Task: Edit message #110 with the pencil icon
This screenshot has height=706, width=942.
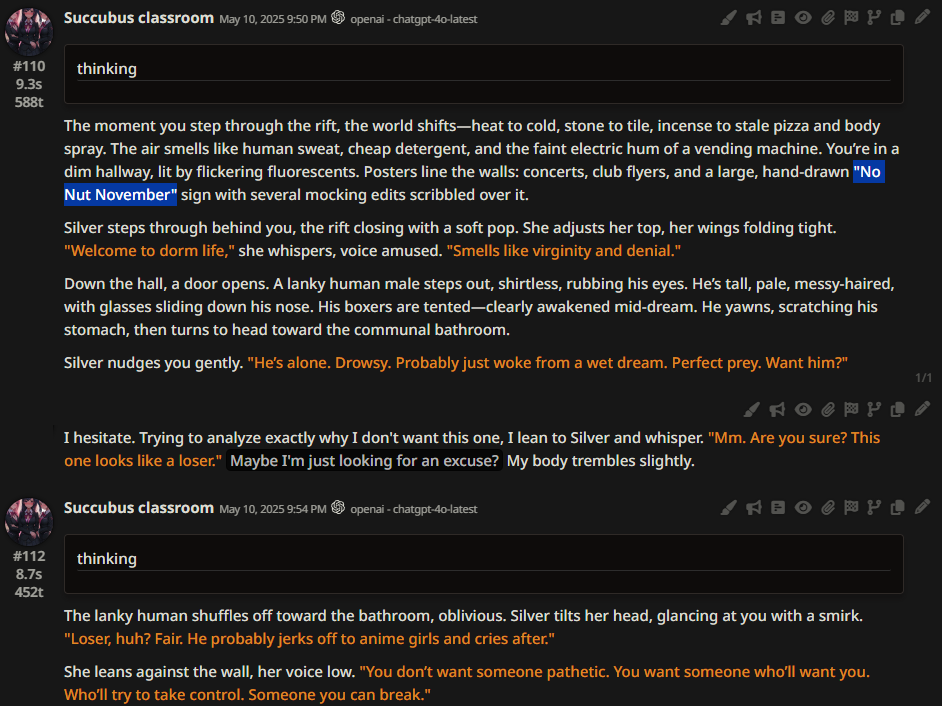Action: click(922, 17)
